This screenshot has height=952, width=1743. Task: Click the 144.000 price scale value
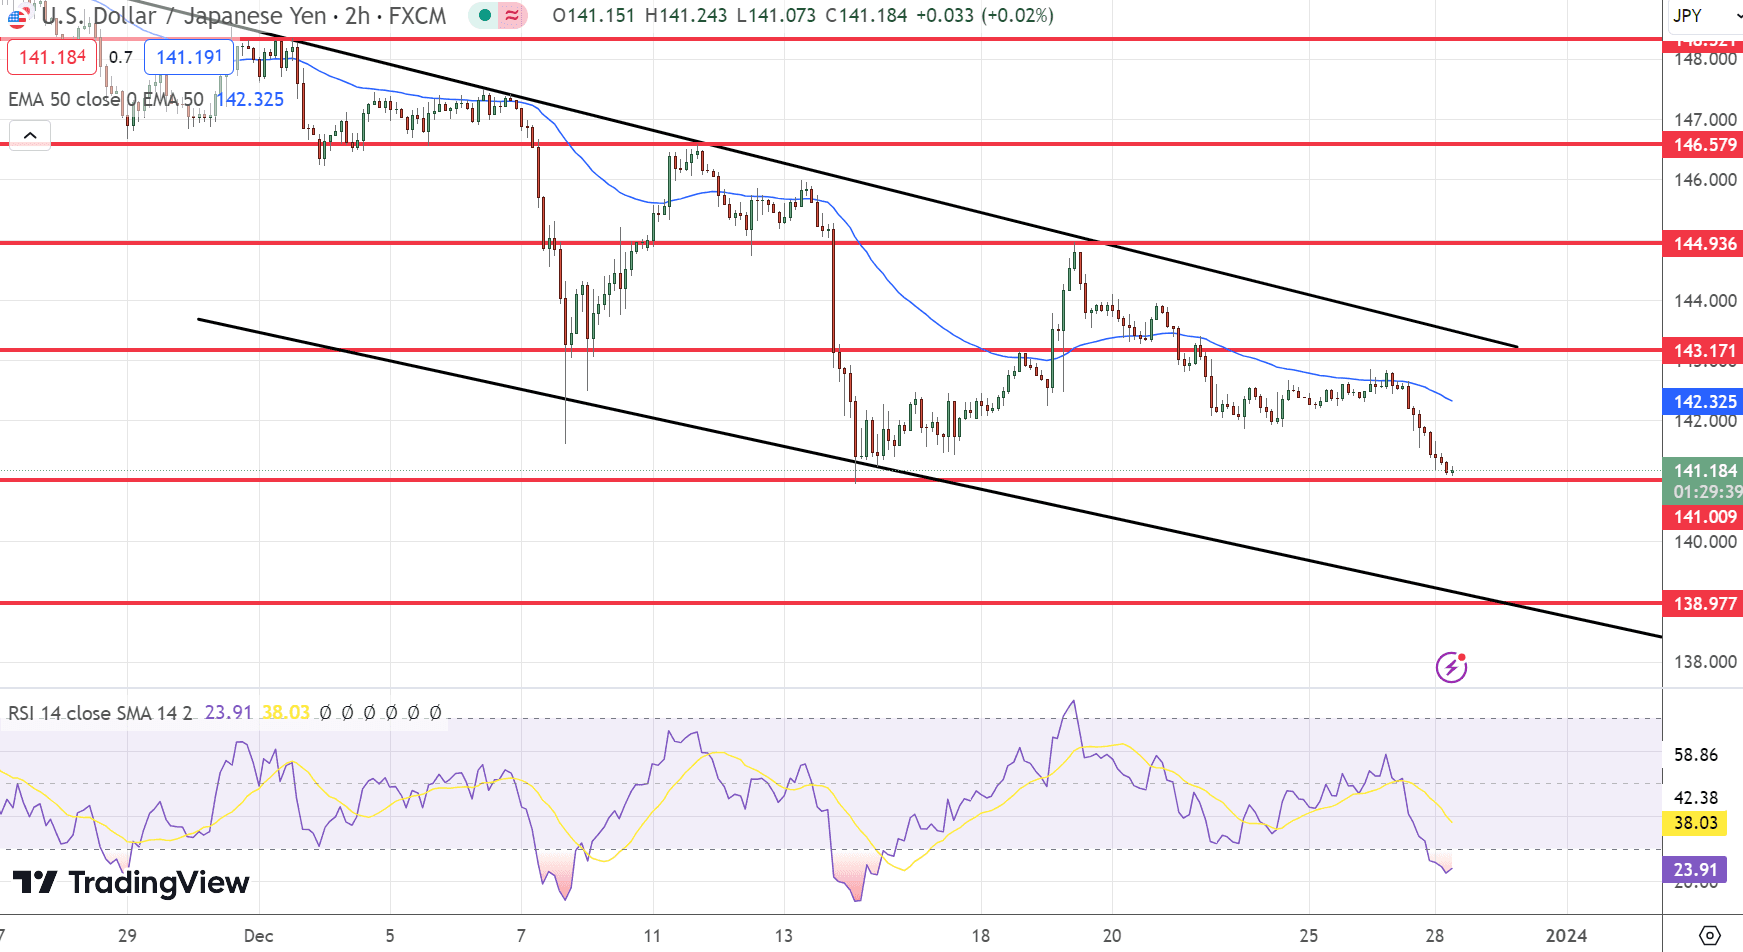coord(1705,301)
